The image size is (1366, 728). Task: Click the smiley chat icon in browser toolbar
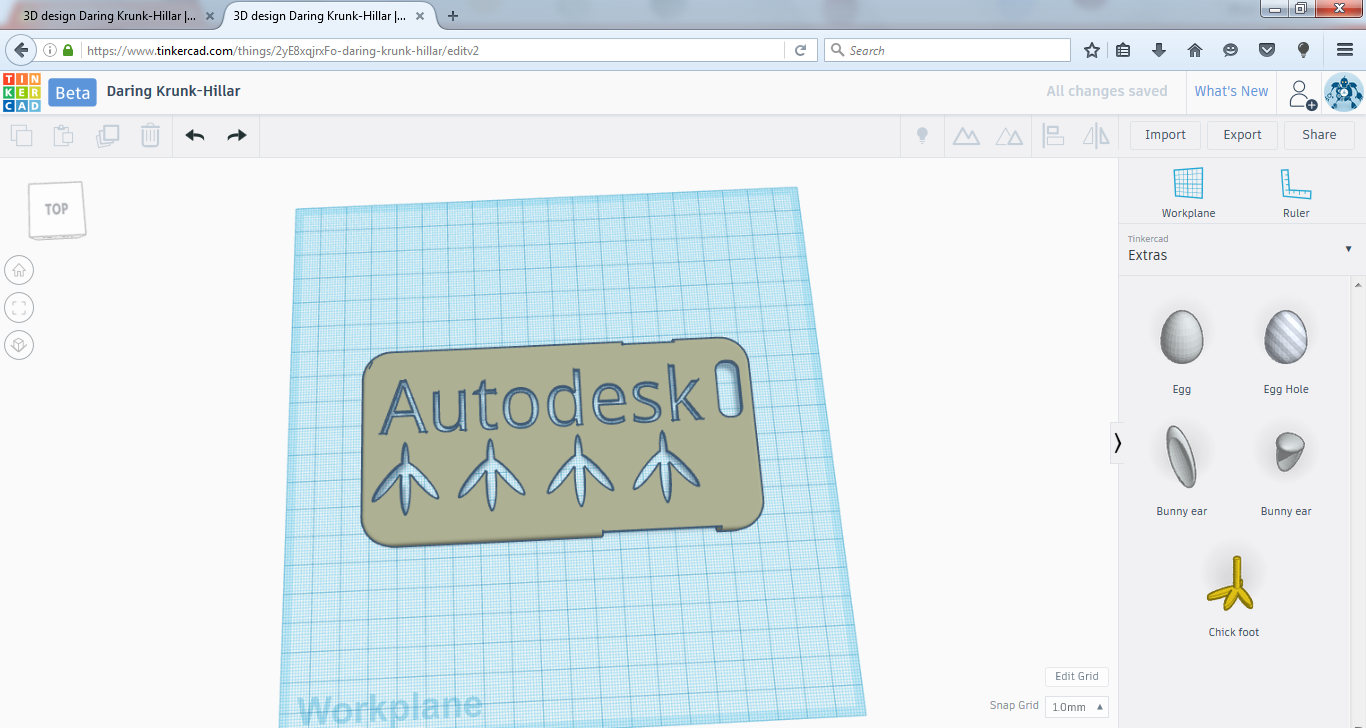tap(1231, 50)
